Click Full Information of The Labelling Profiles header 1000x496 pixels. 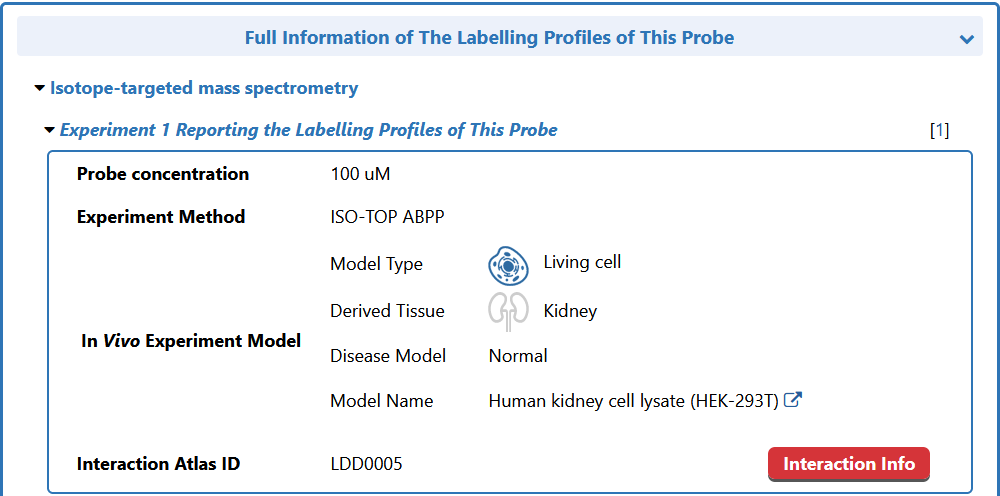pyautogui.click(x=489, y=38)
